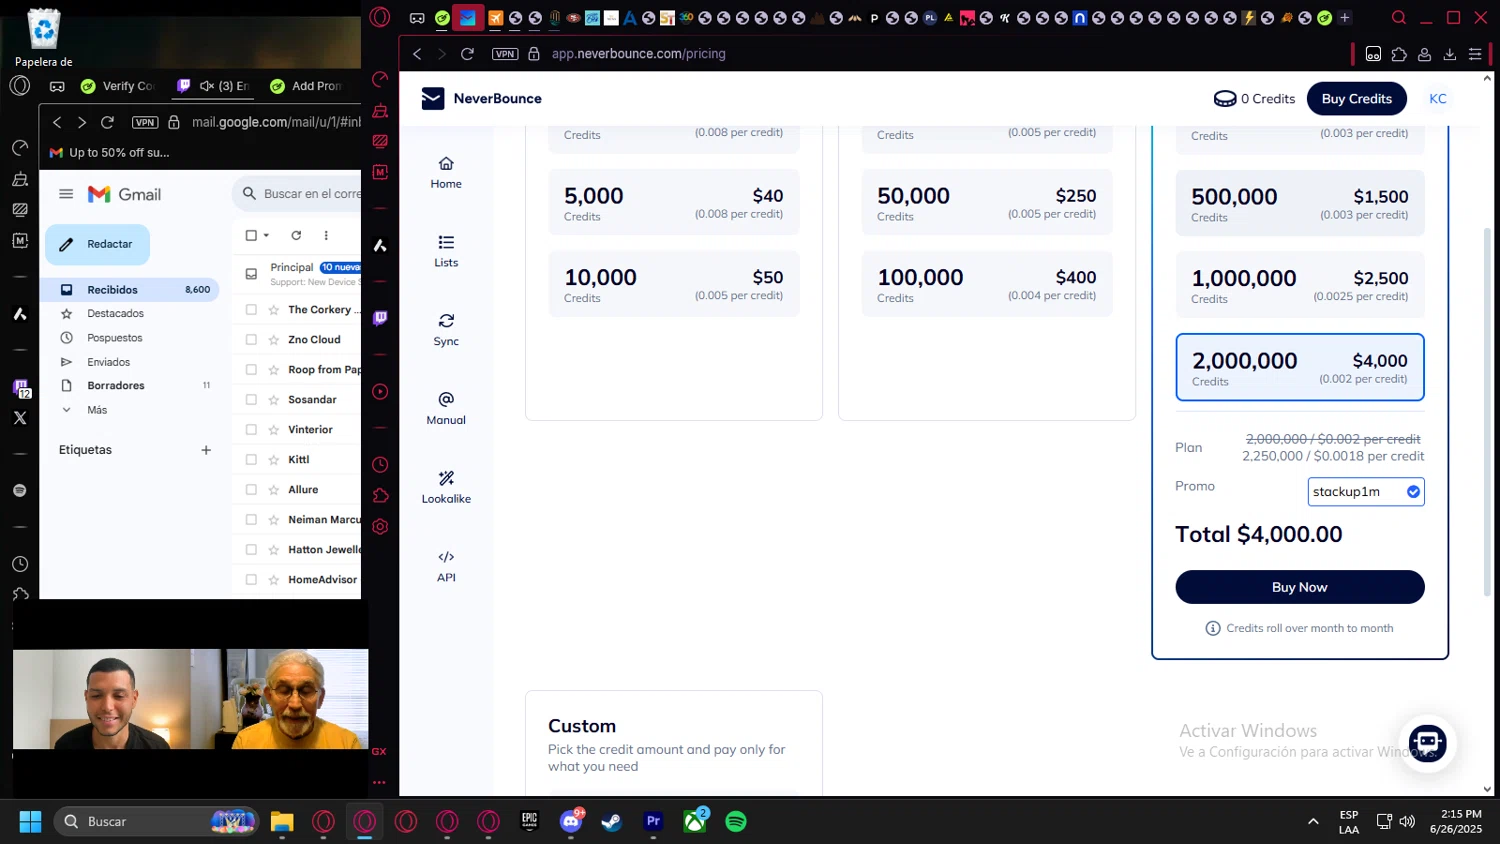Viewport: 1500px width, 844px height.
Task: Tick checkbox for Zno Cloud email
Action: point(251,340)
